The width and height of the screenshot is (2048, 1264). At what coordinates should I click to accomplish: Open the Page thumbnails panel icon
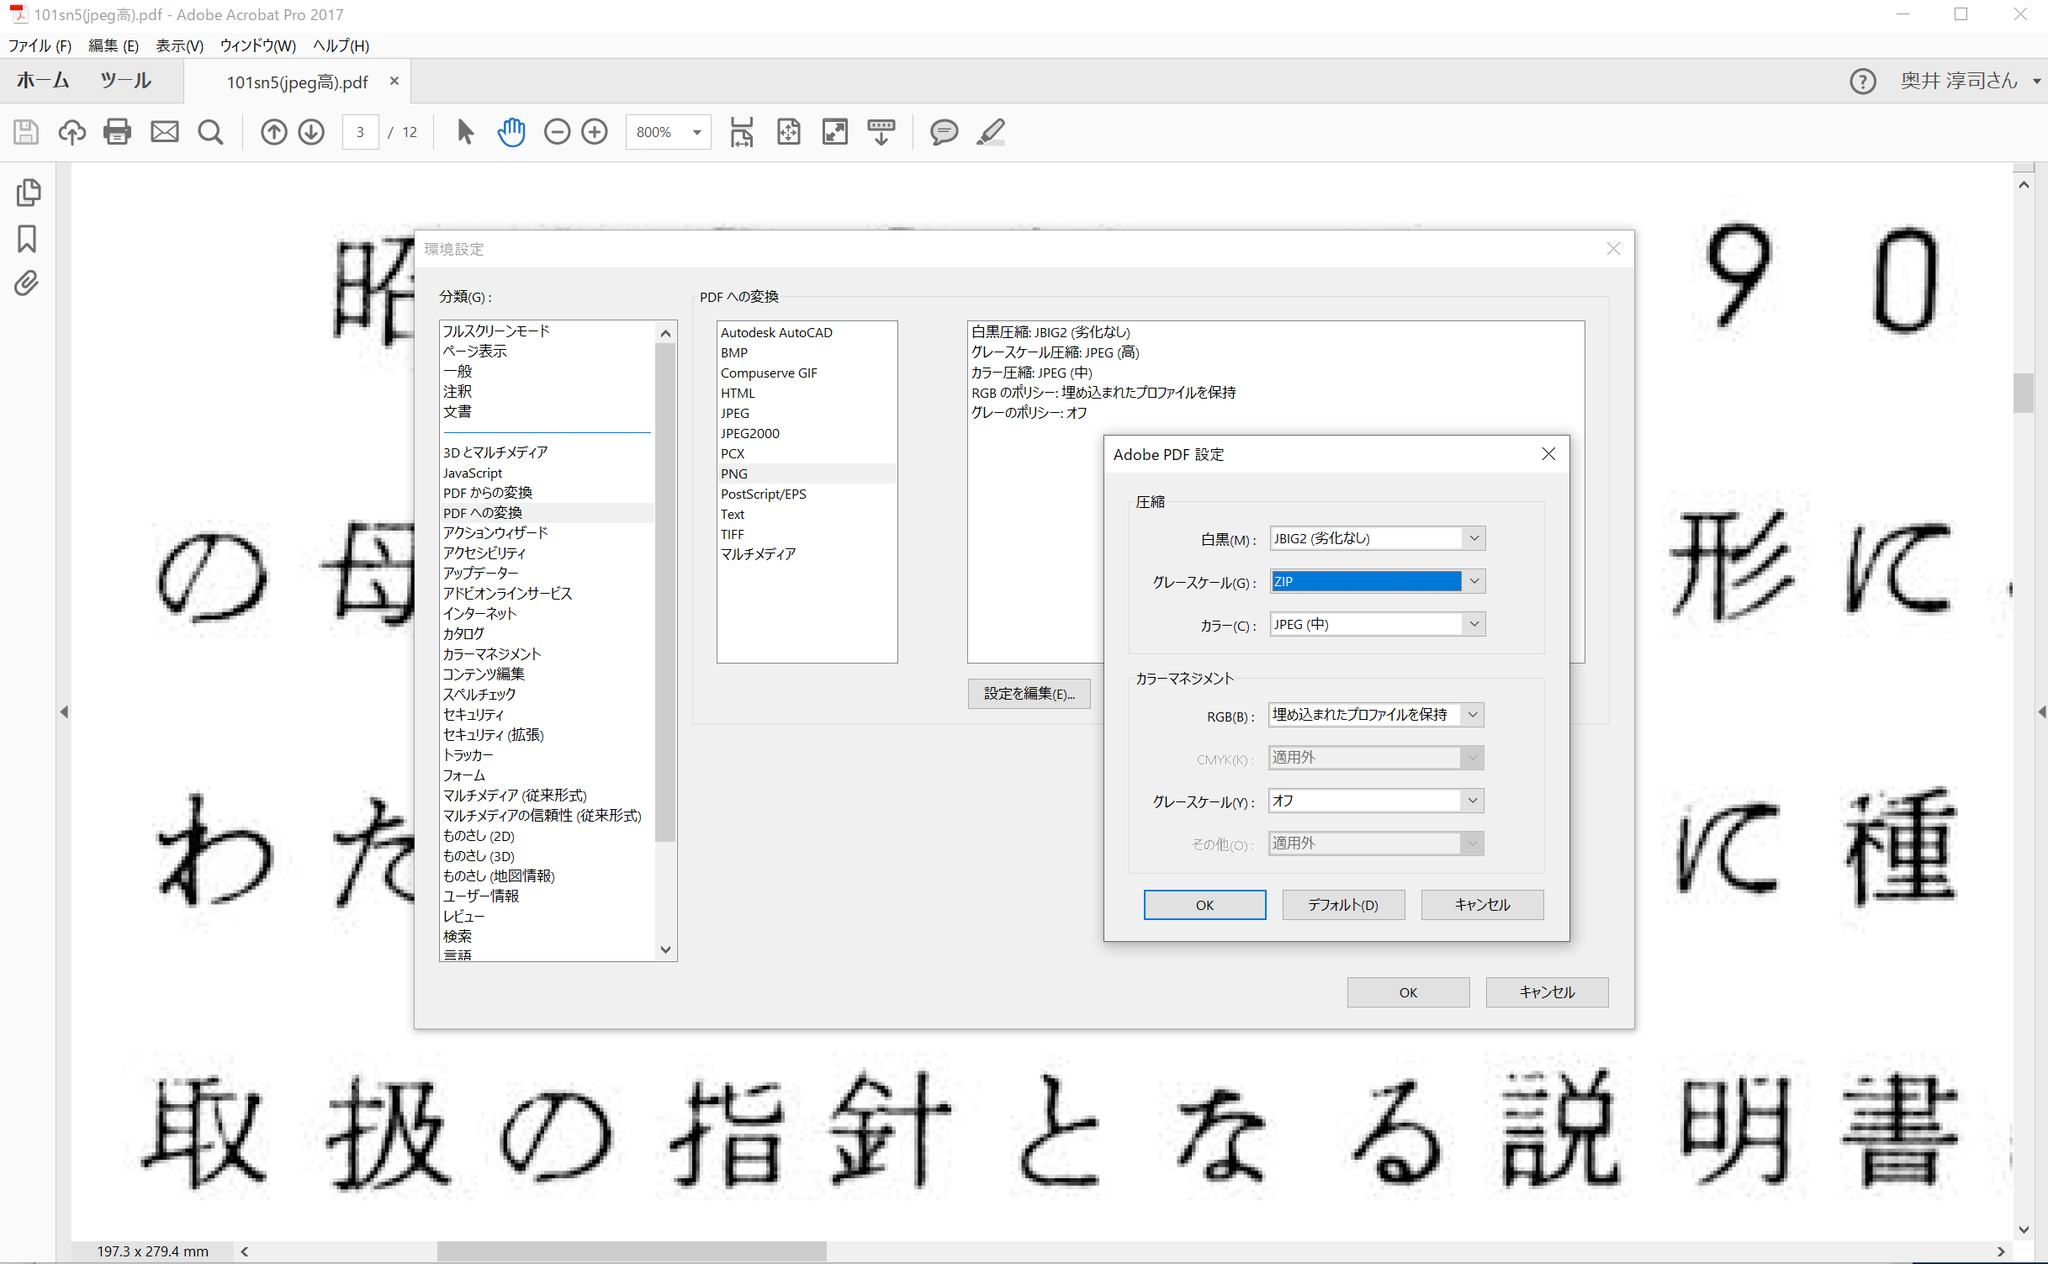[28, 192]
